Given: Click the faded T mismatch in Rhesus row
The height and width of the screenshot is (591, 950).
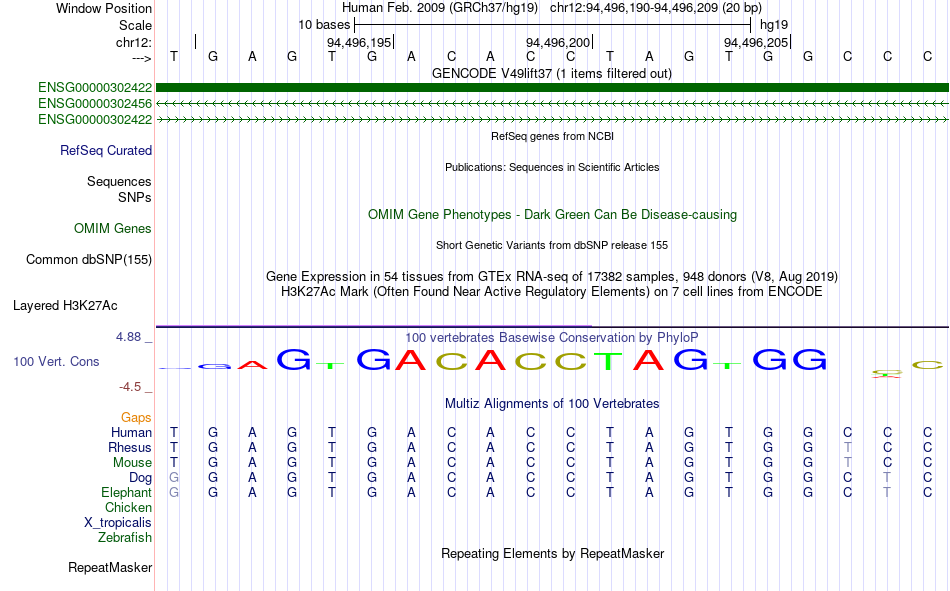Looking at the screenshot, I should tap(848, 448).
